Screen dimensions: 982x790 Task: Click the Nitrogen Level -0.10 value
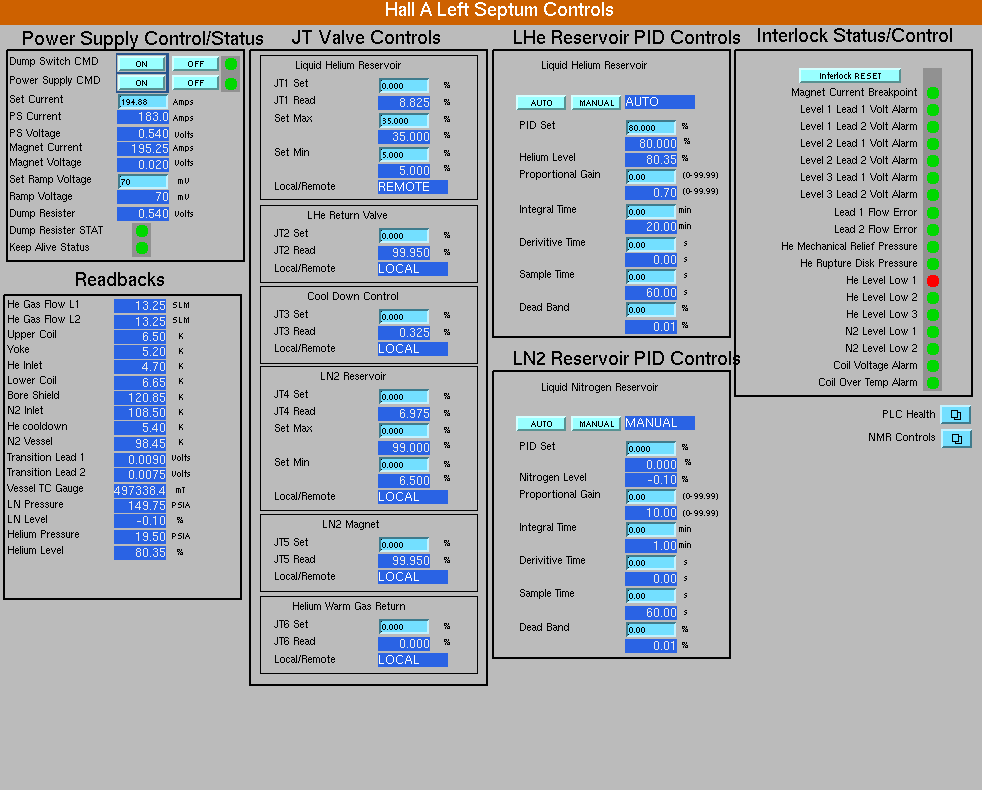tap(651, 480)
